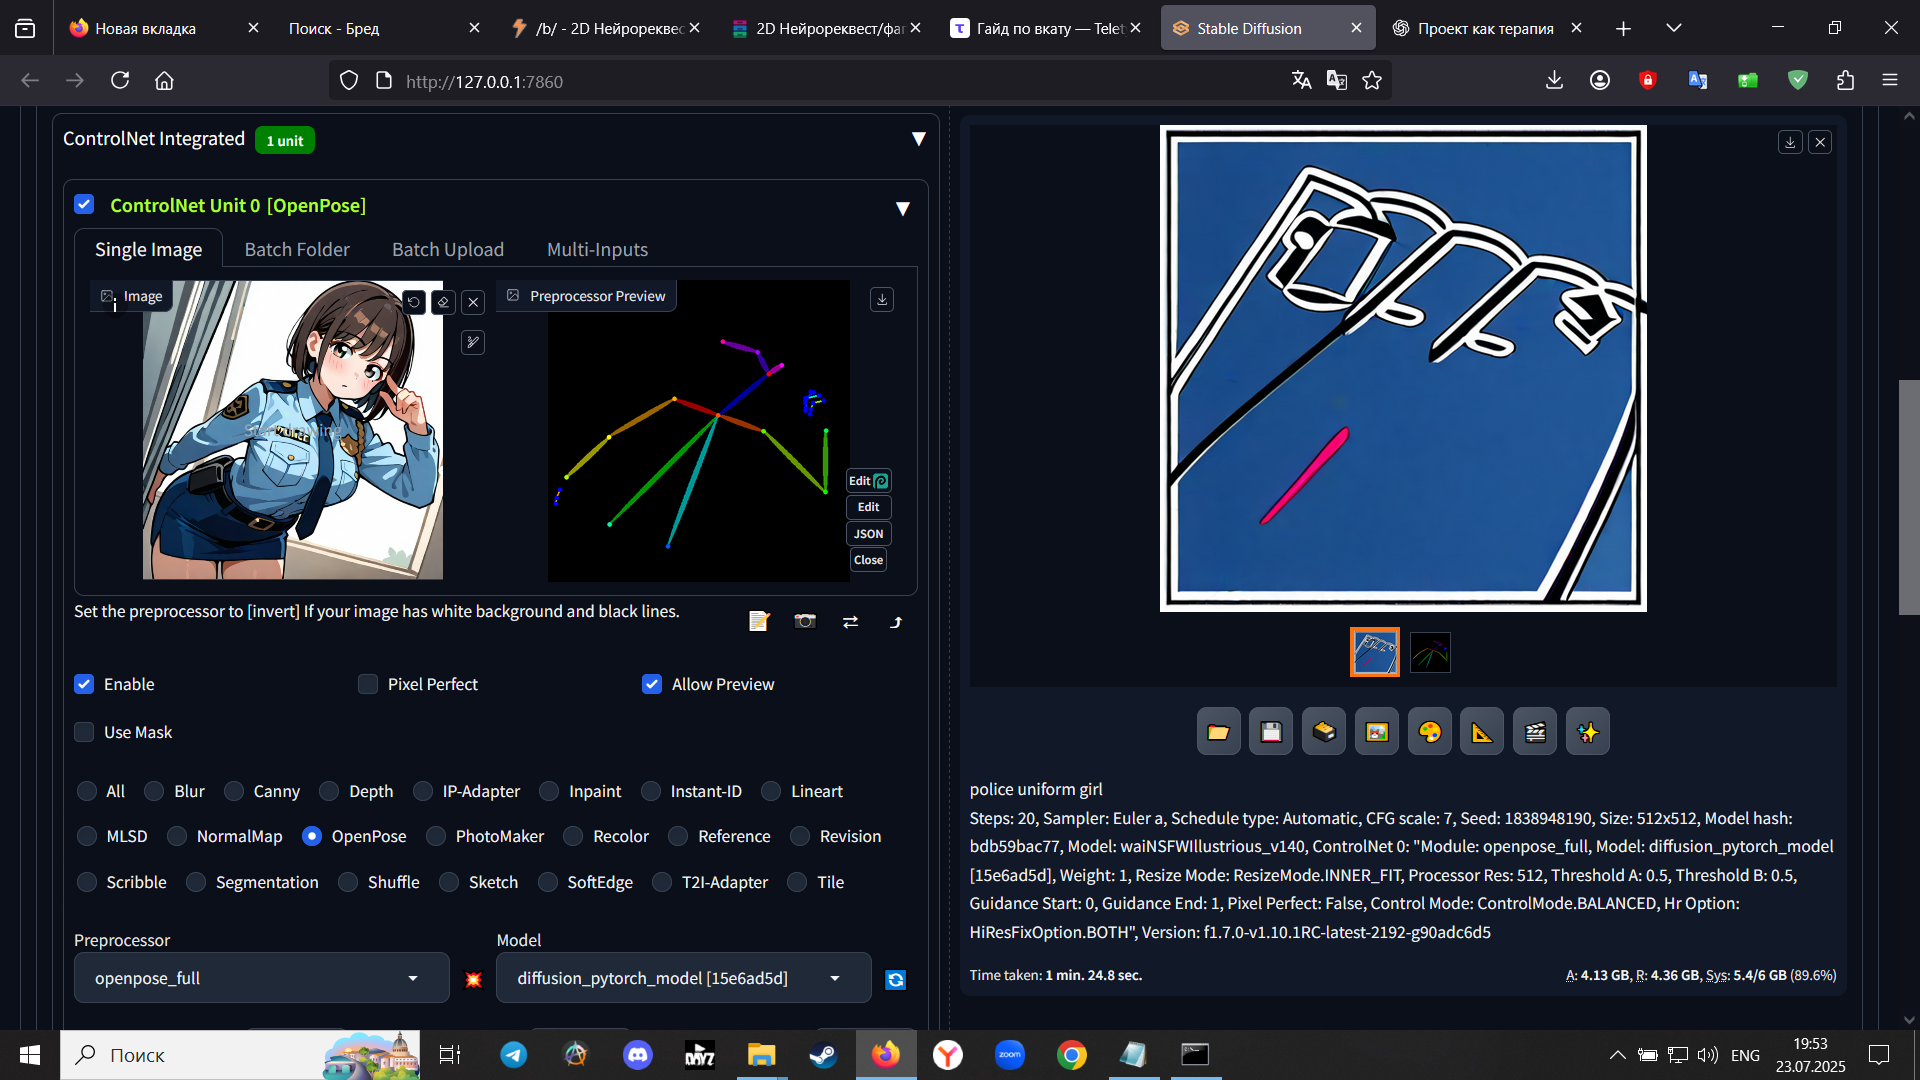Collapse the ControlNet Integrated section
Viewport: 1920px width, 1080px height.
coord(918,139)
